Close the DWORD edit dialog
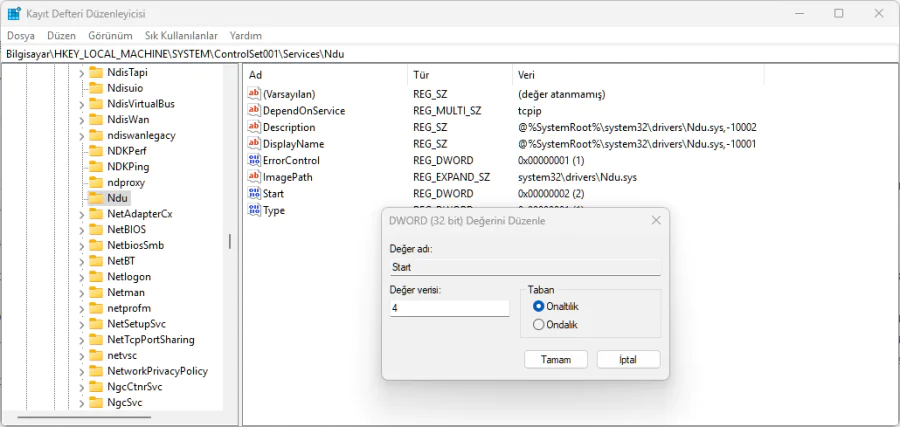 656,220
